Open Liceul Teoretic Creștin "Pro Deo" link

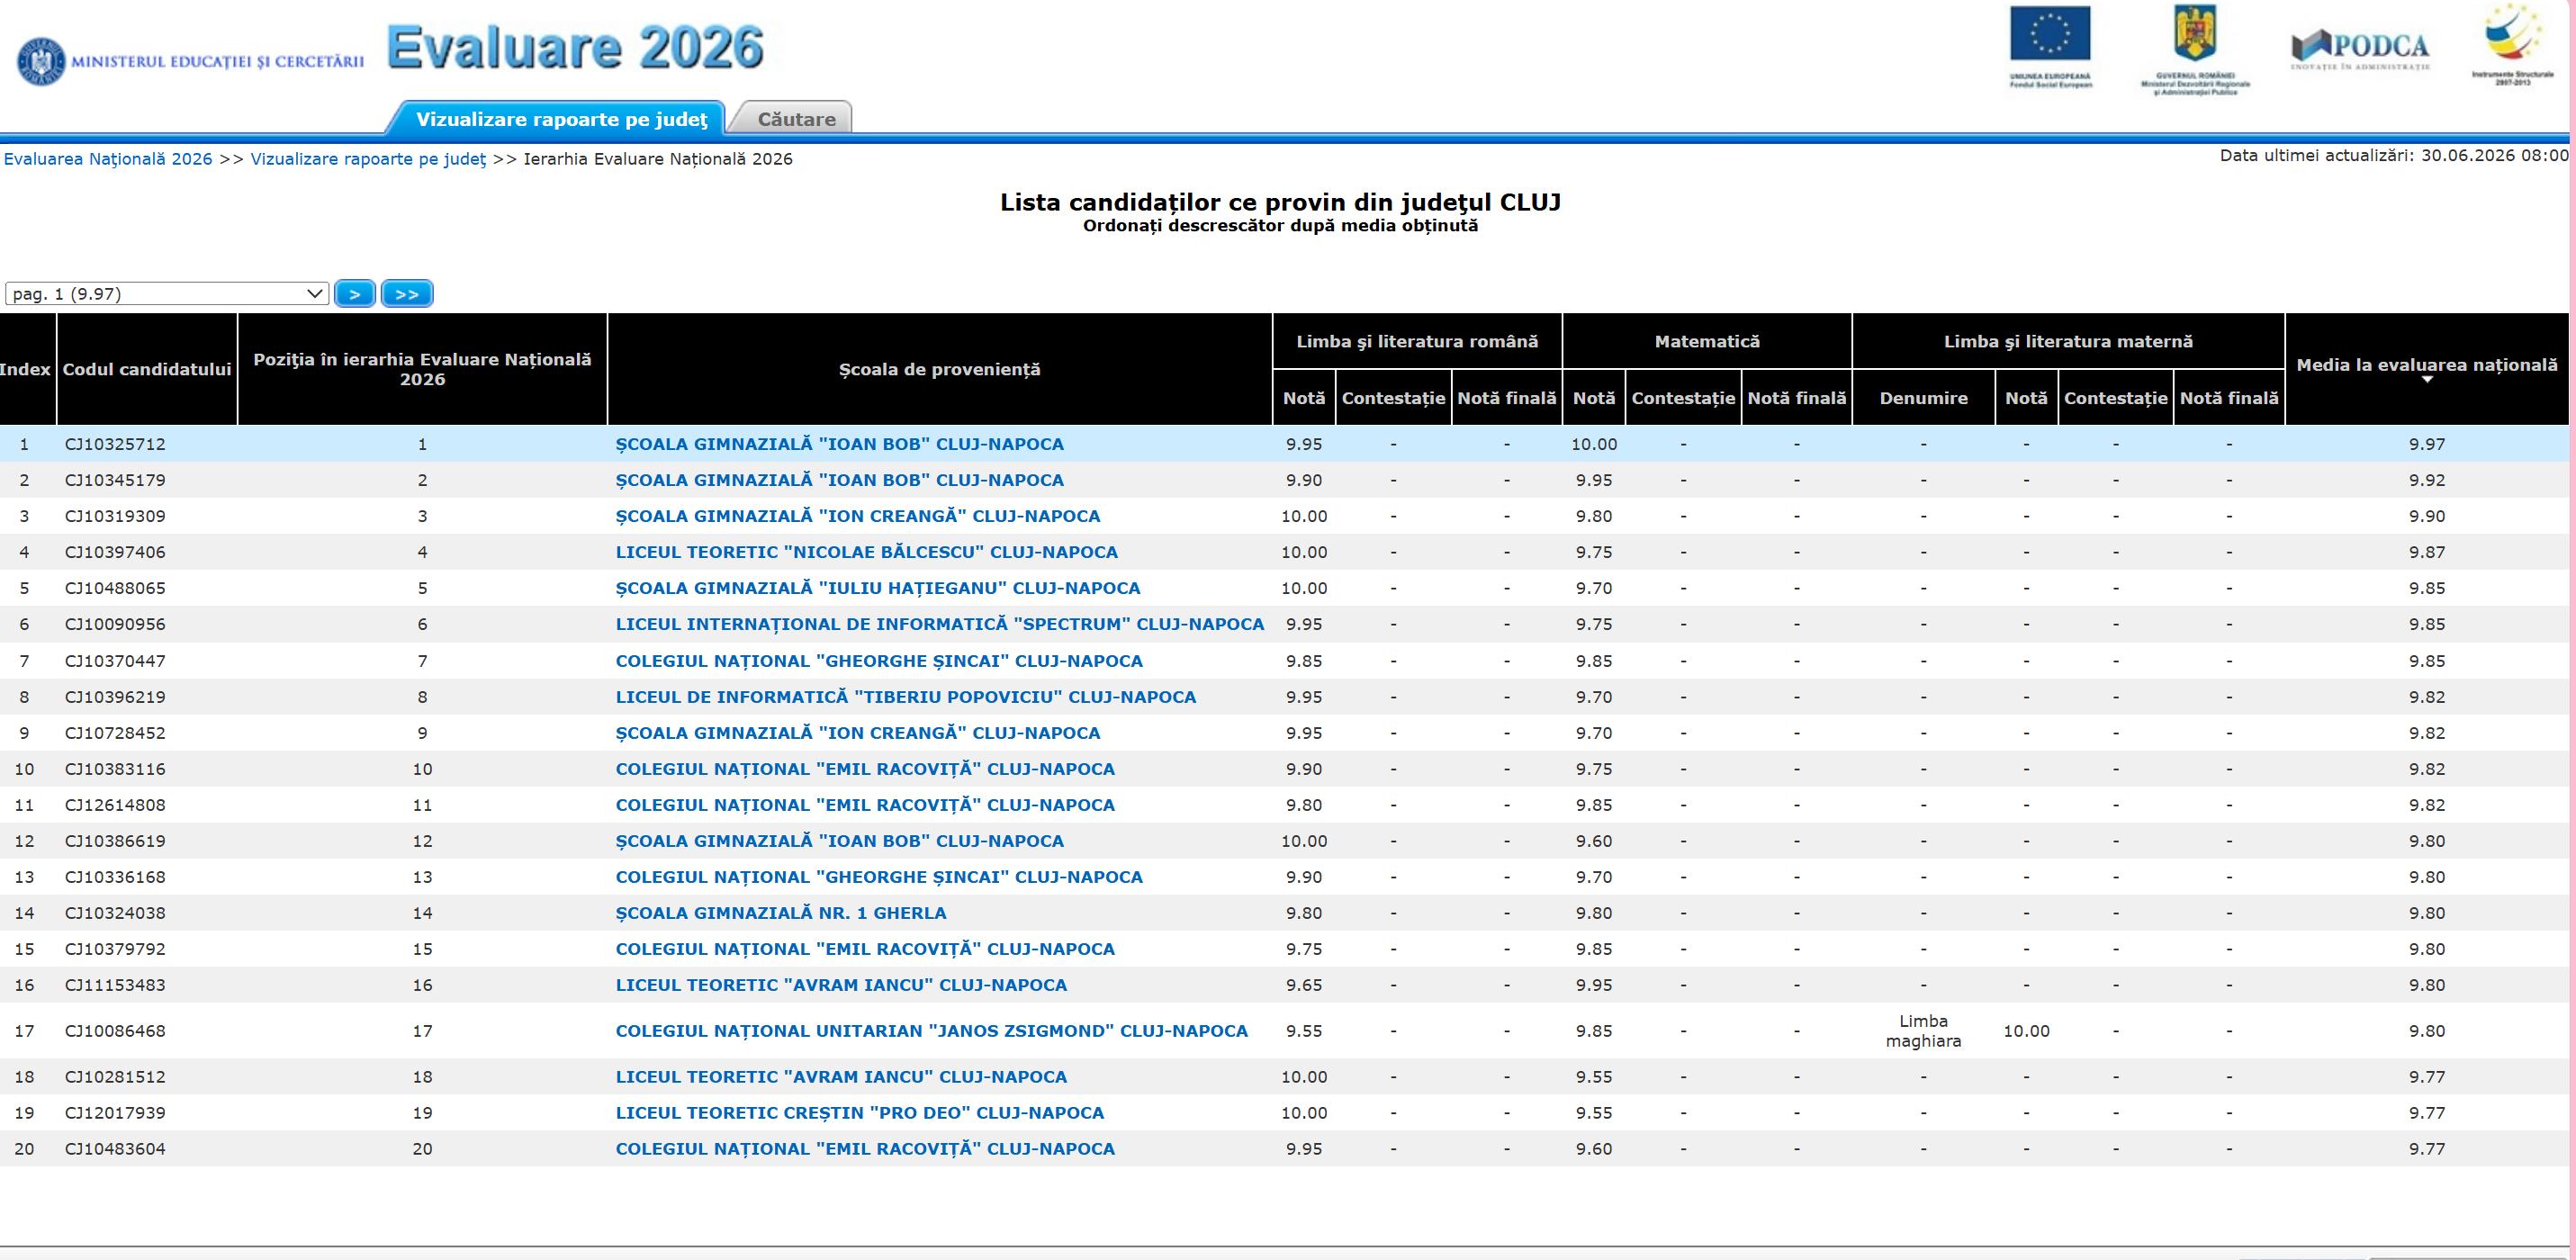[x=860, y=1113]
